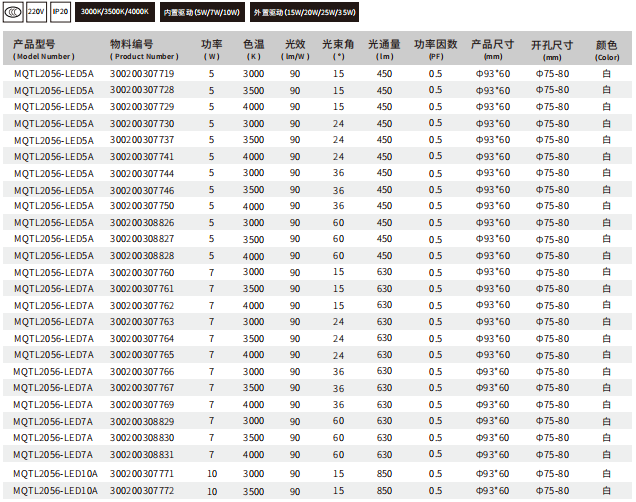636x502 pixels.
Task: Select product number 300200307746
Action: [142, 190]
